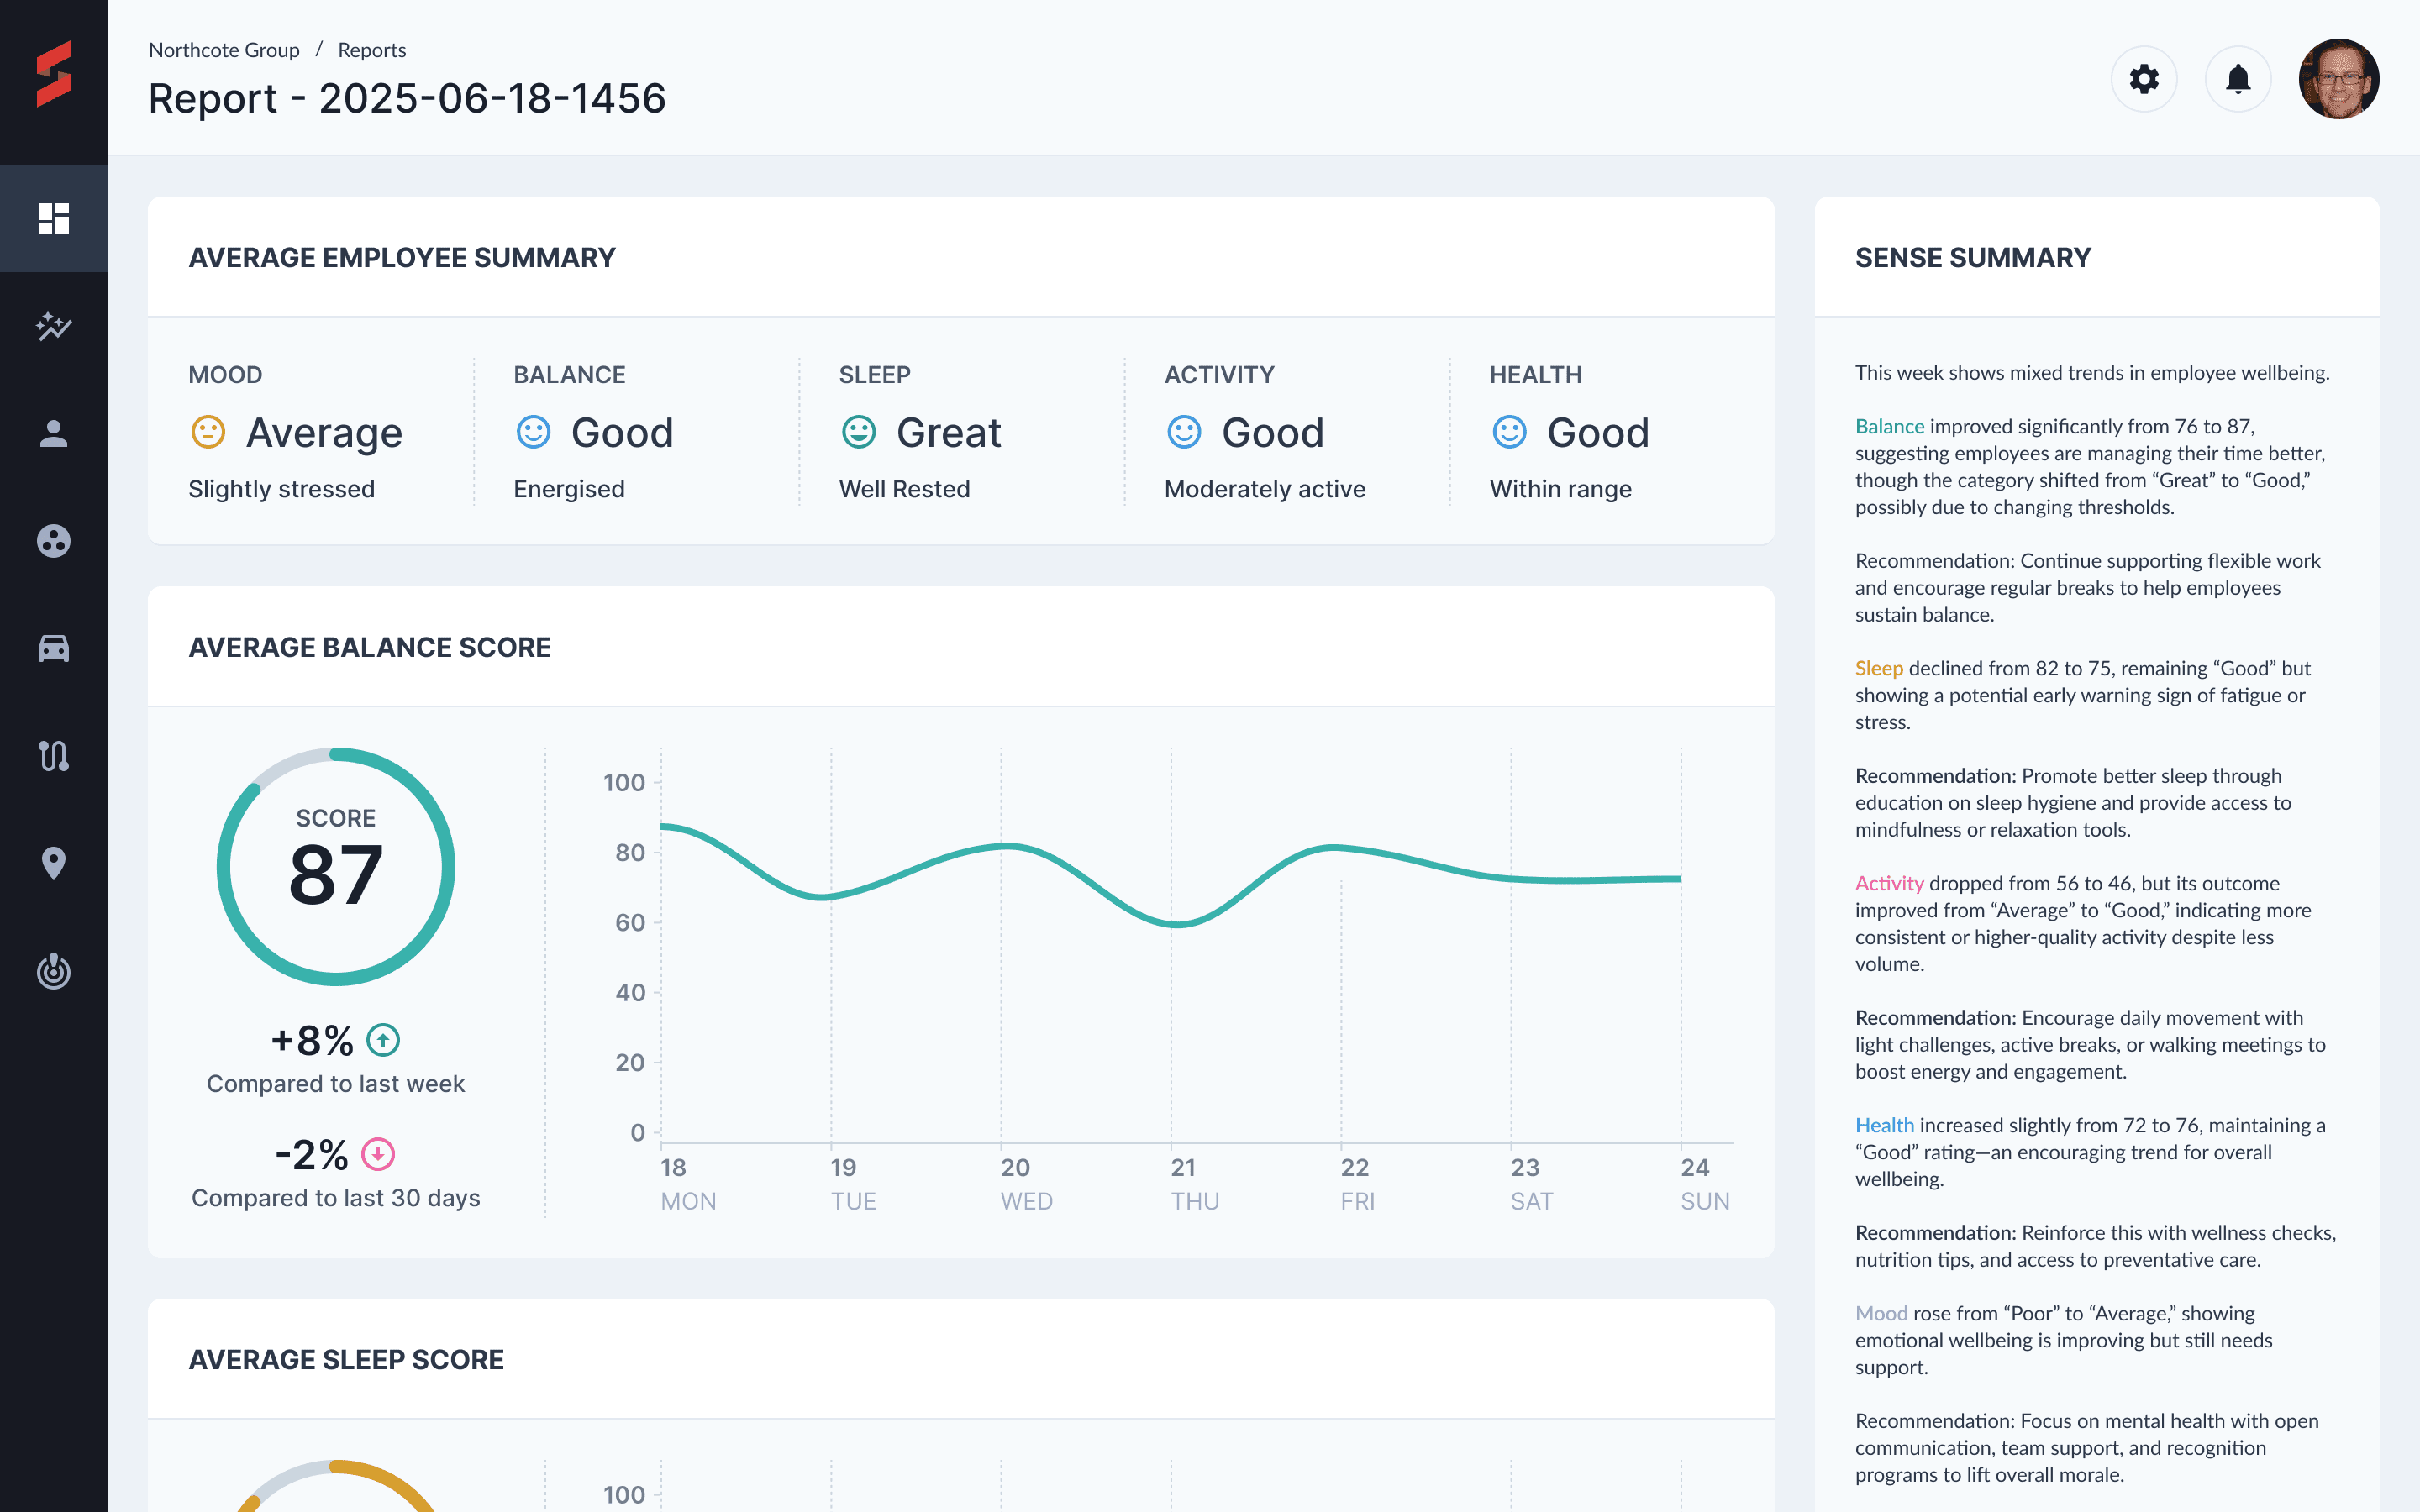The height and width of the screenshot is (1512, 2420).
Task: Click the Within range text
Action: [1561, 489]
